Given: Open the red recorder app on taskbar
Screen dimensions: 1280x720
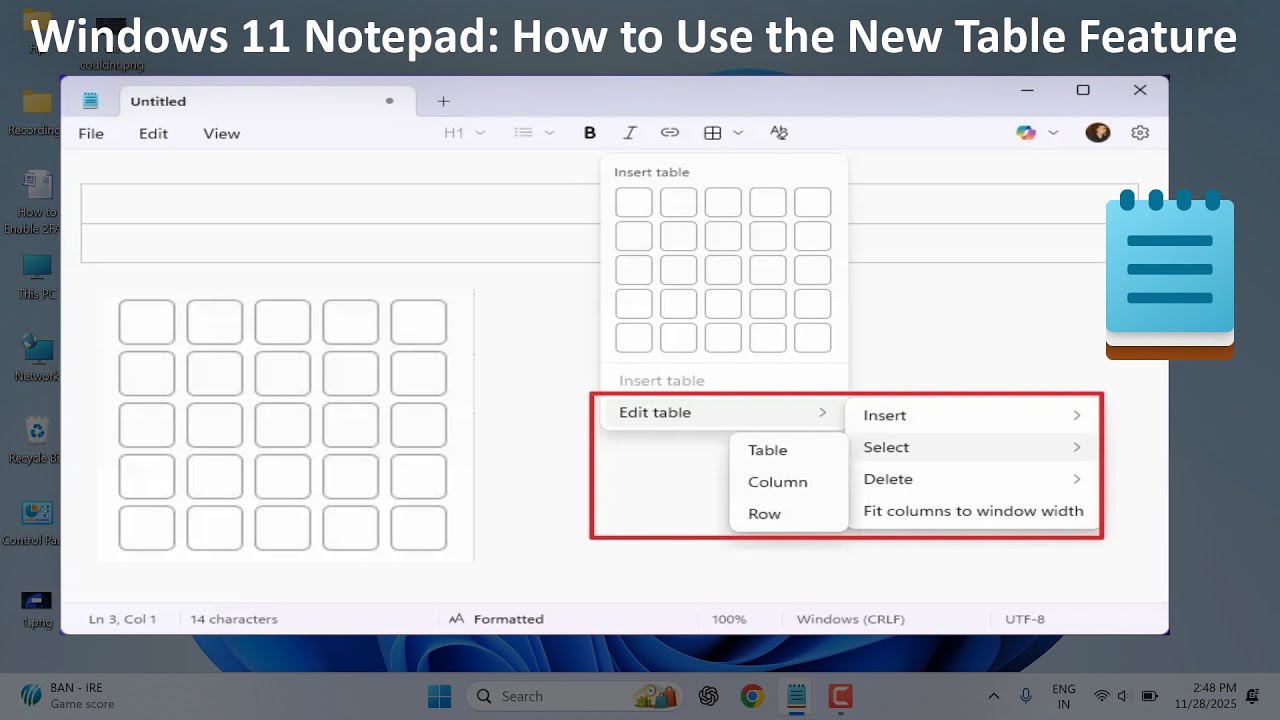Looking at the screenshot, I should point(840,696).
